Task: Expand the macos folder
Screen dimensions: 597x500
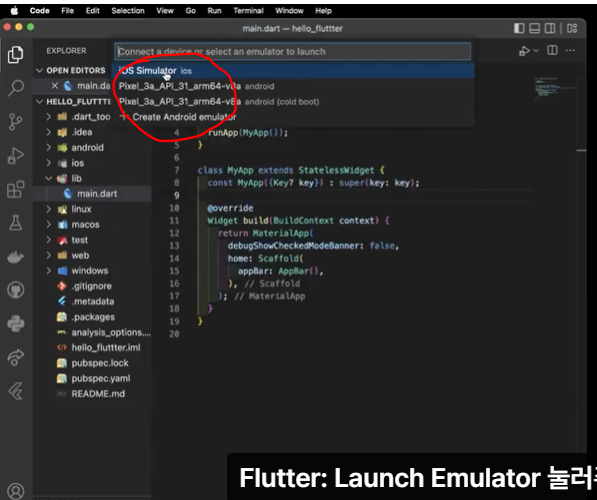Action: tap(48, 224)
